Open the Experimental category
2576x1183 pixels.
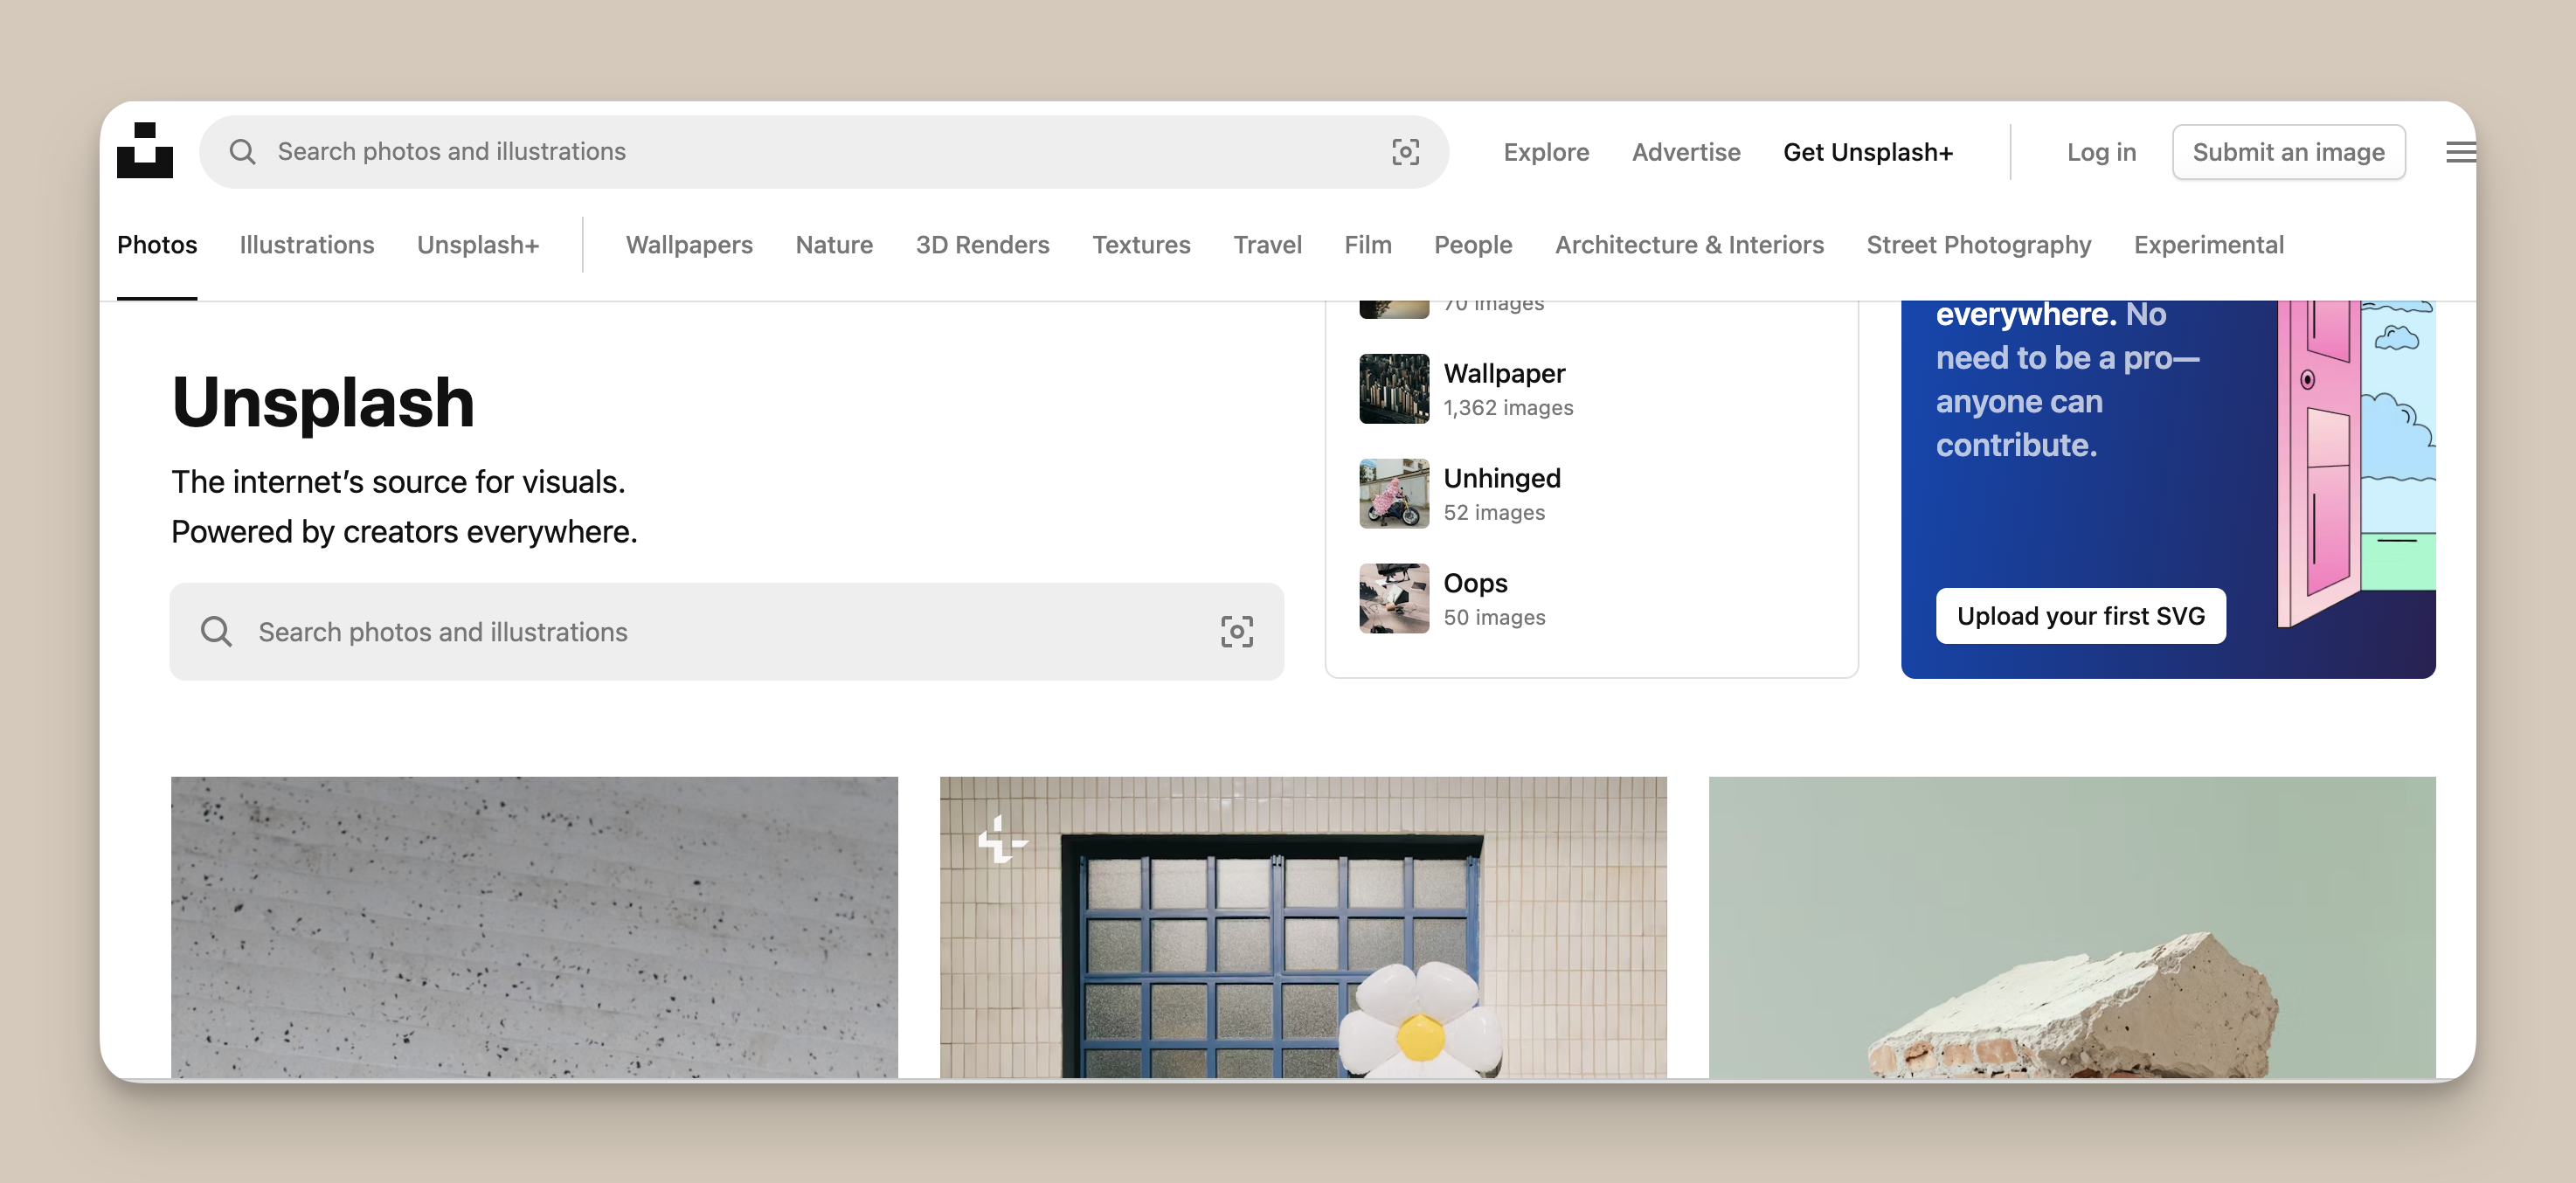pyautogui.click(x=2208, y=245)
